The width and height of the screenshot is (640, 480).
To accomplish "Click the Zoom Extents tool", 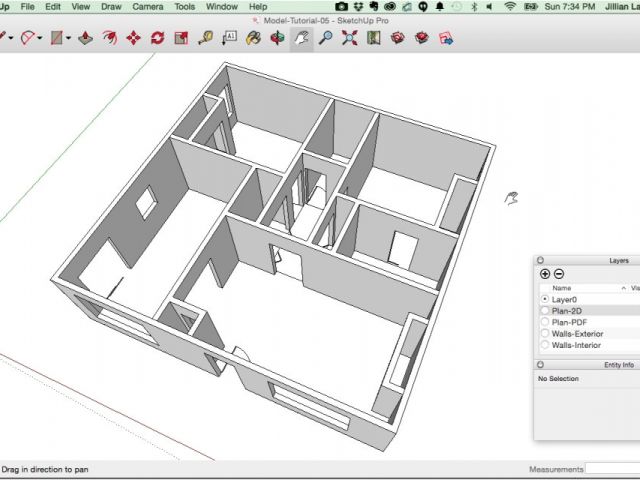I will coord(349,39).
